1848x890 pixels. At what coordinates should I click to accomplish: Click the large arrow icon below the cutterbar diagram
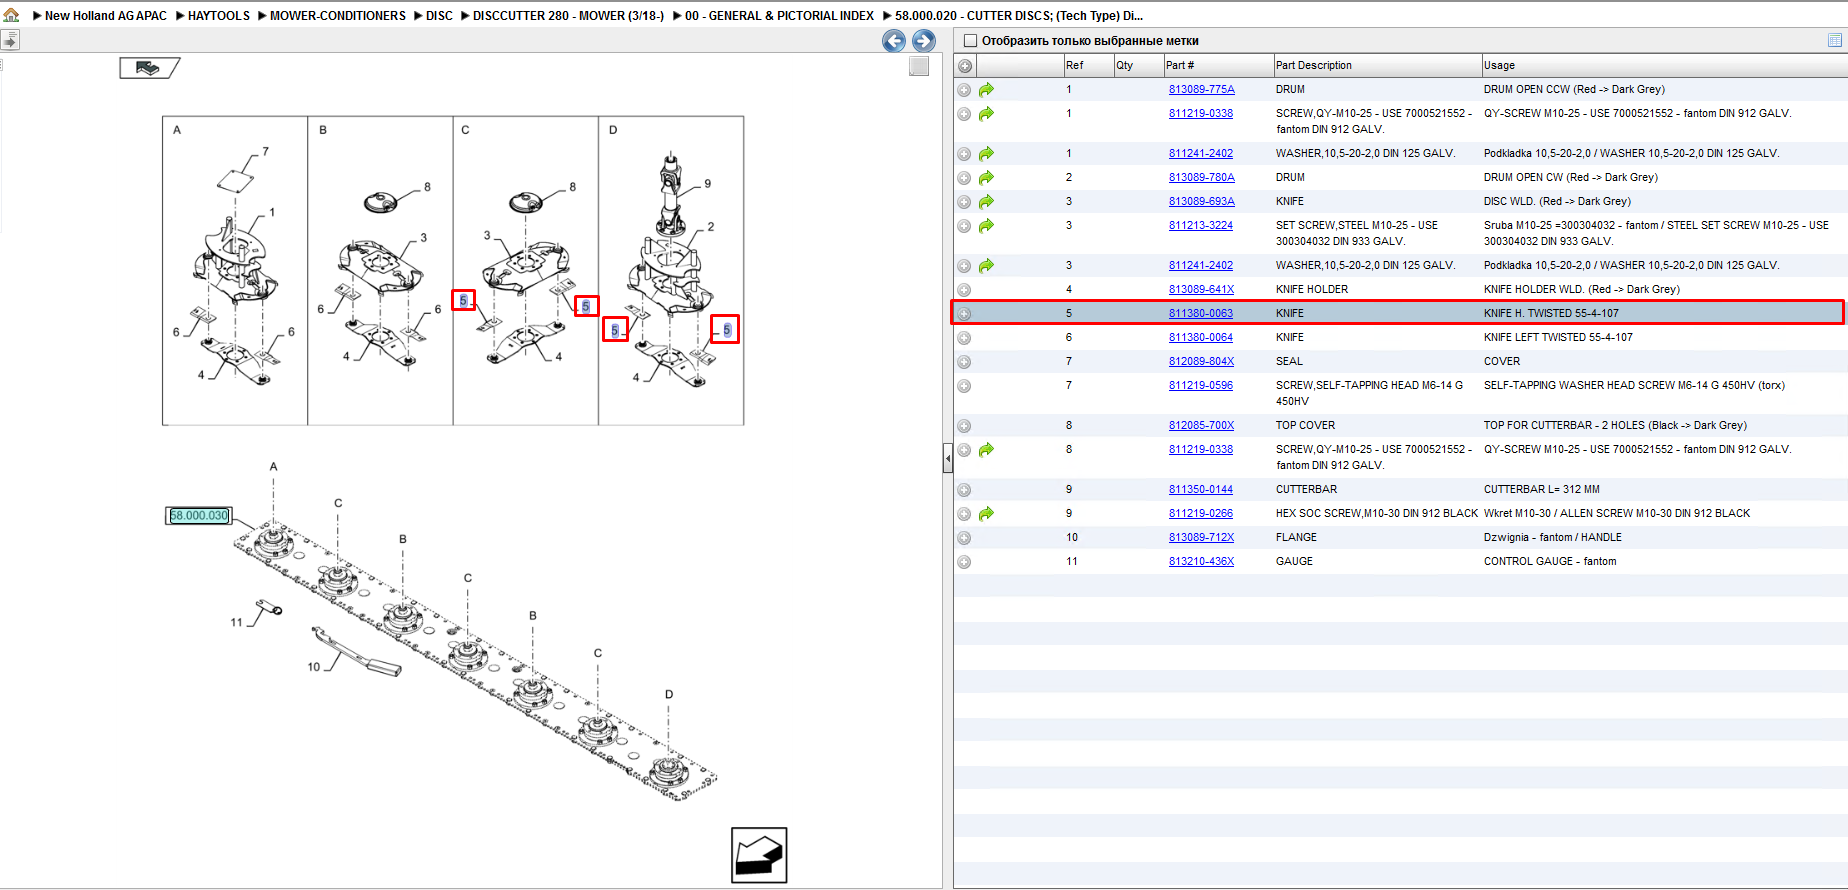(759, 855)
